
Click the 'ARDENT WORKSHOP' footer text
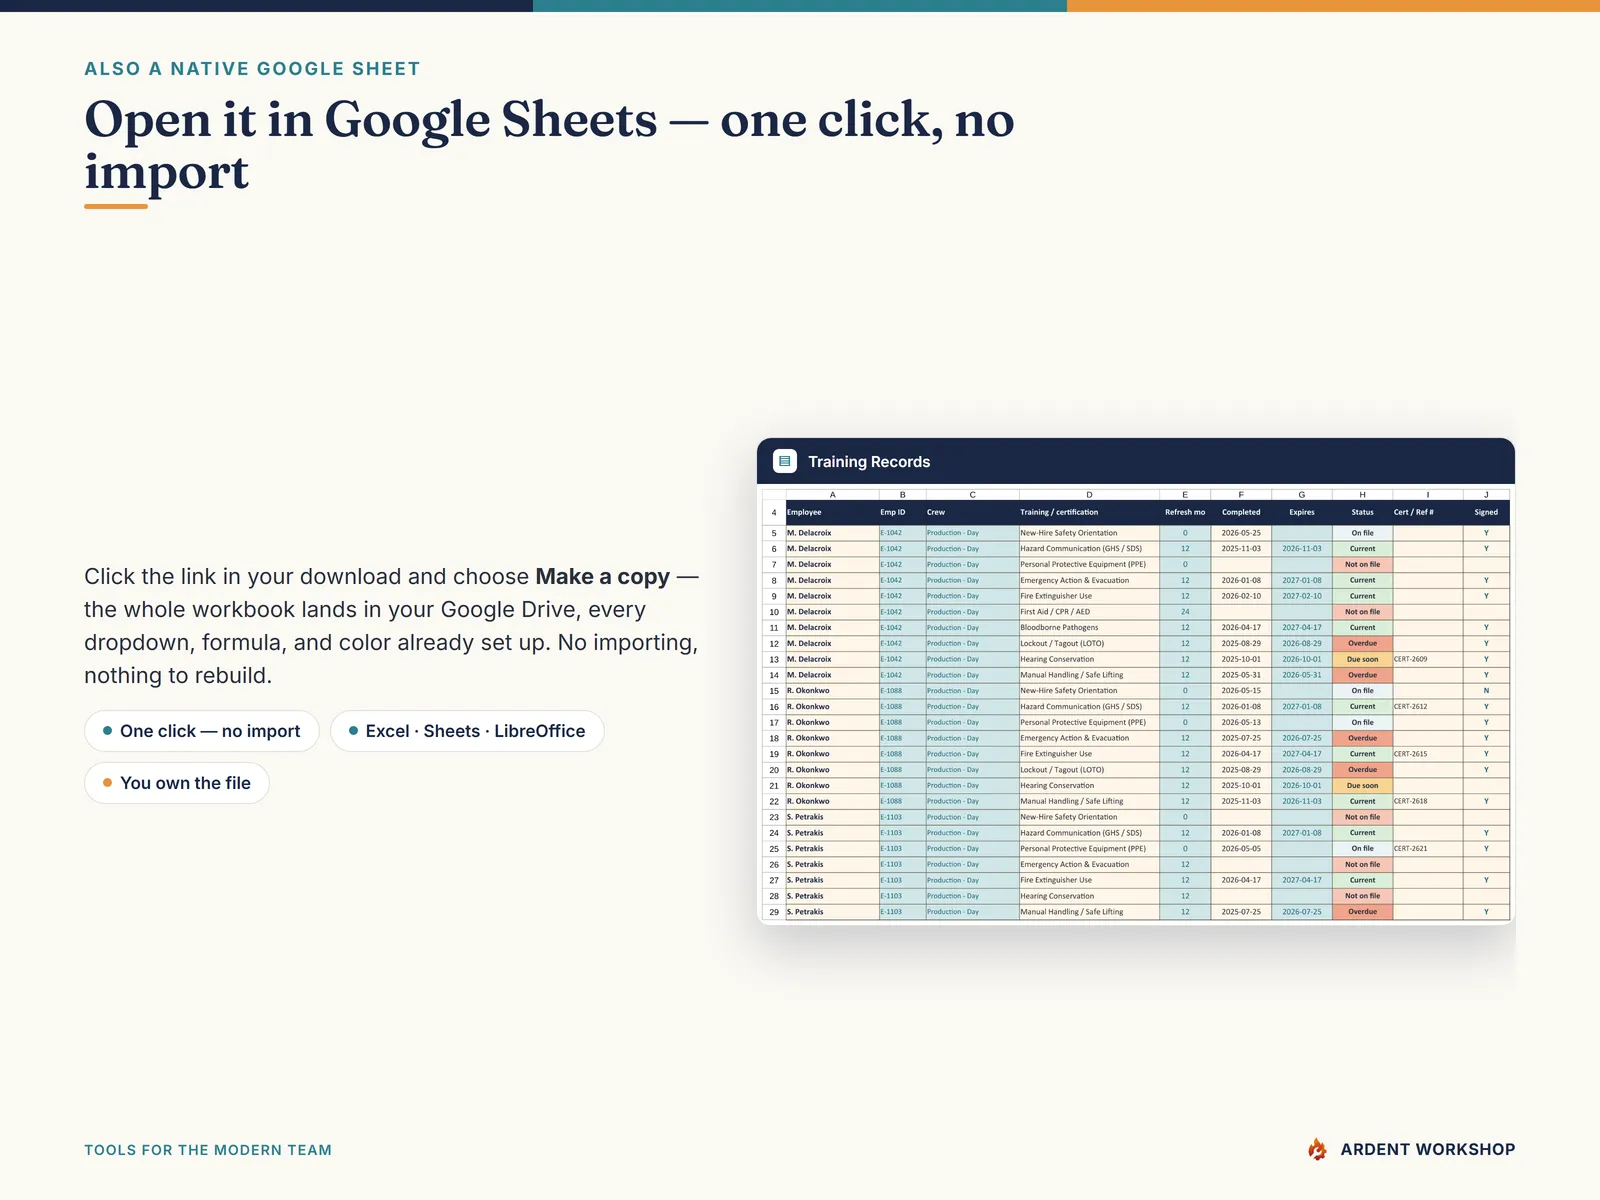pyautogui.click(x=1428, y=1150)
